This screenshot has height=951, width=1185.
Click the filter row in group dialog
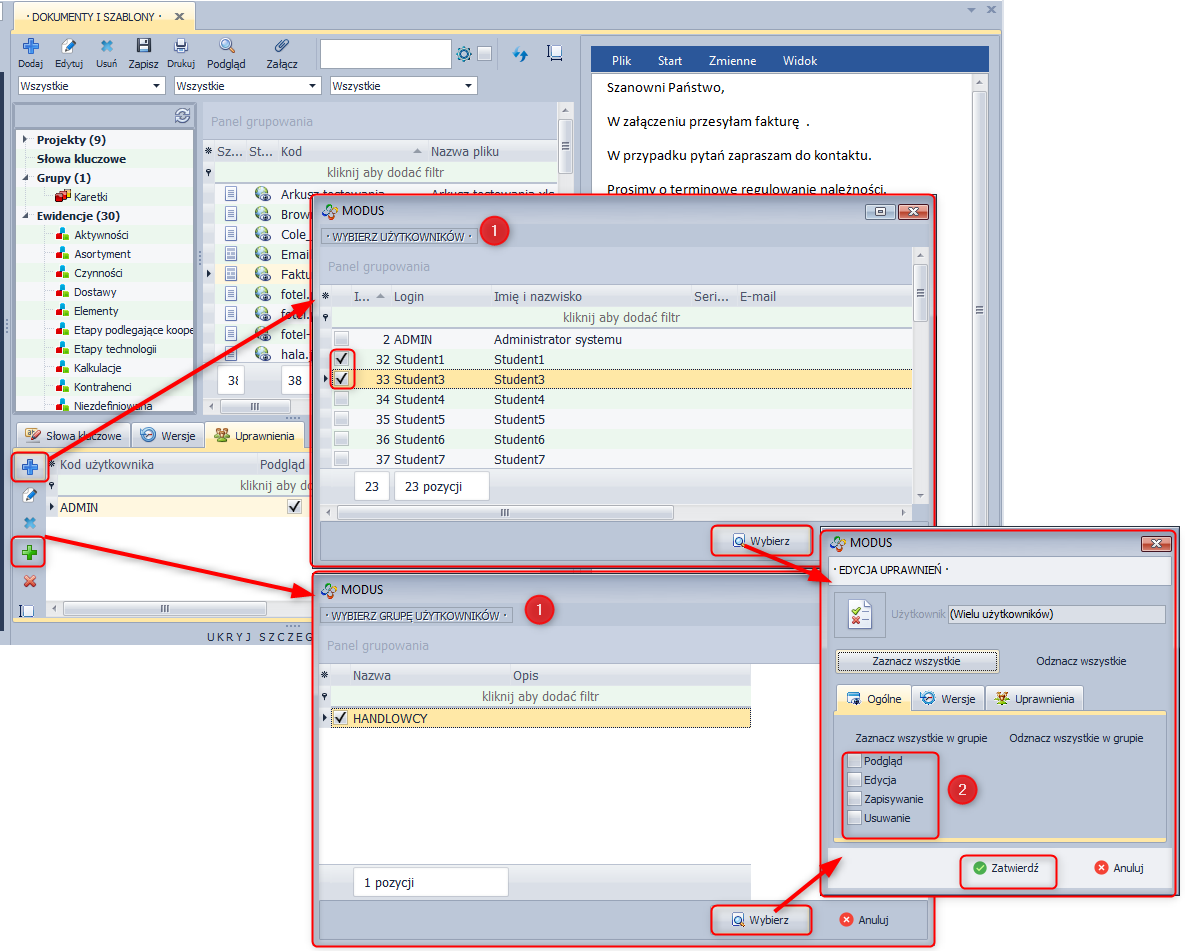(x=540, y=696)
